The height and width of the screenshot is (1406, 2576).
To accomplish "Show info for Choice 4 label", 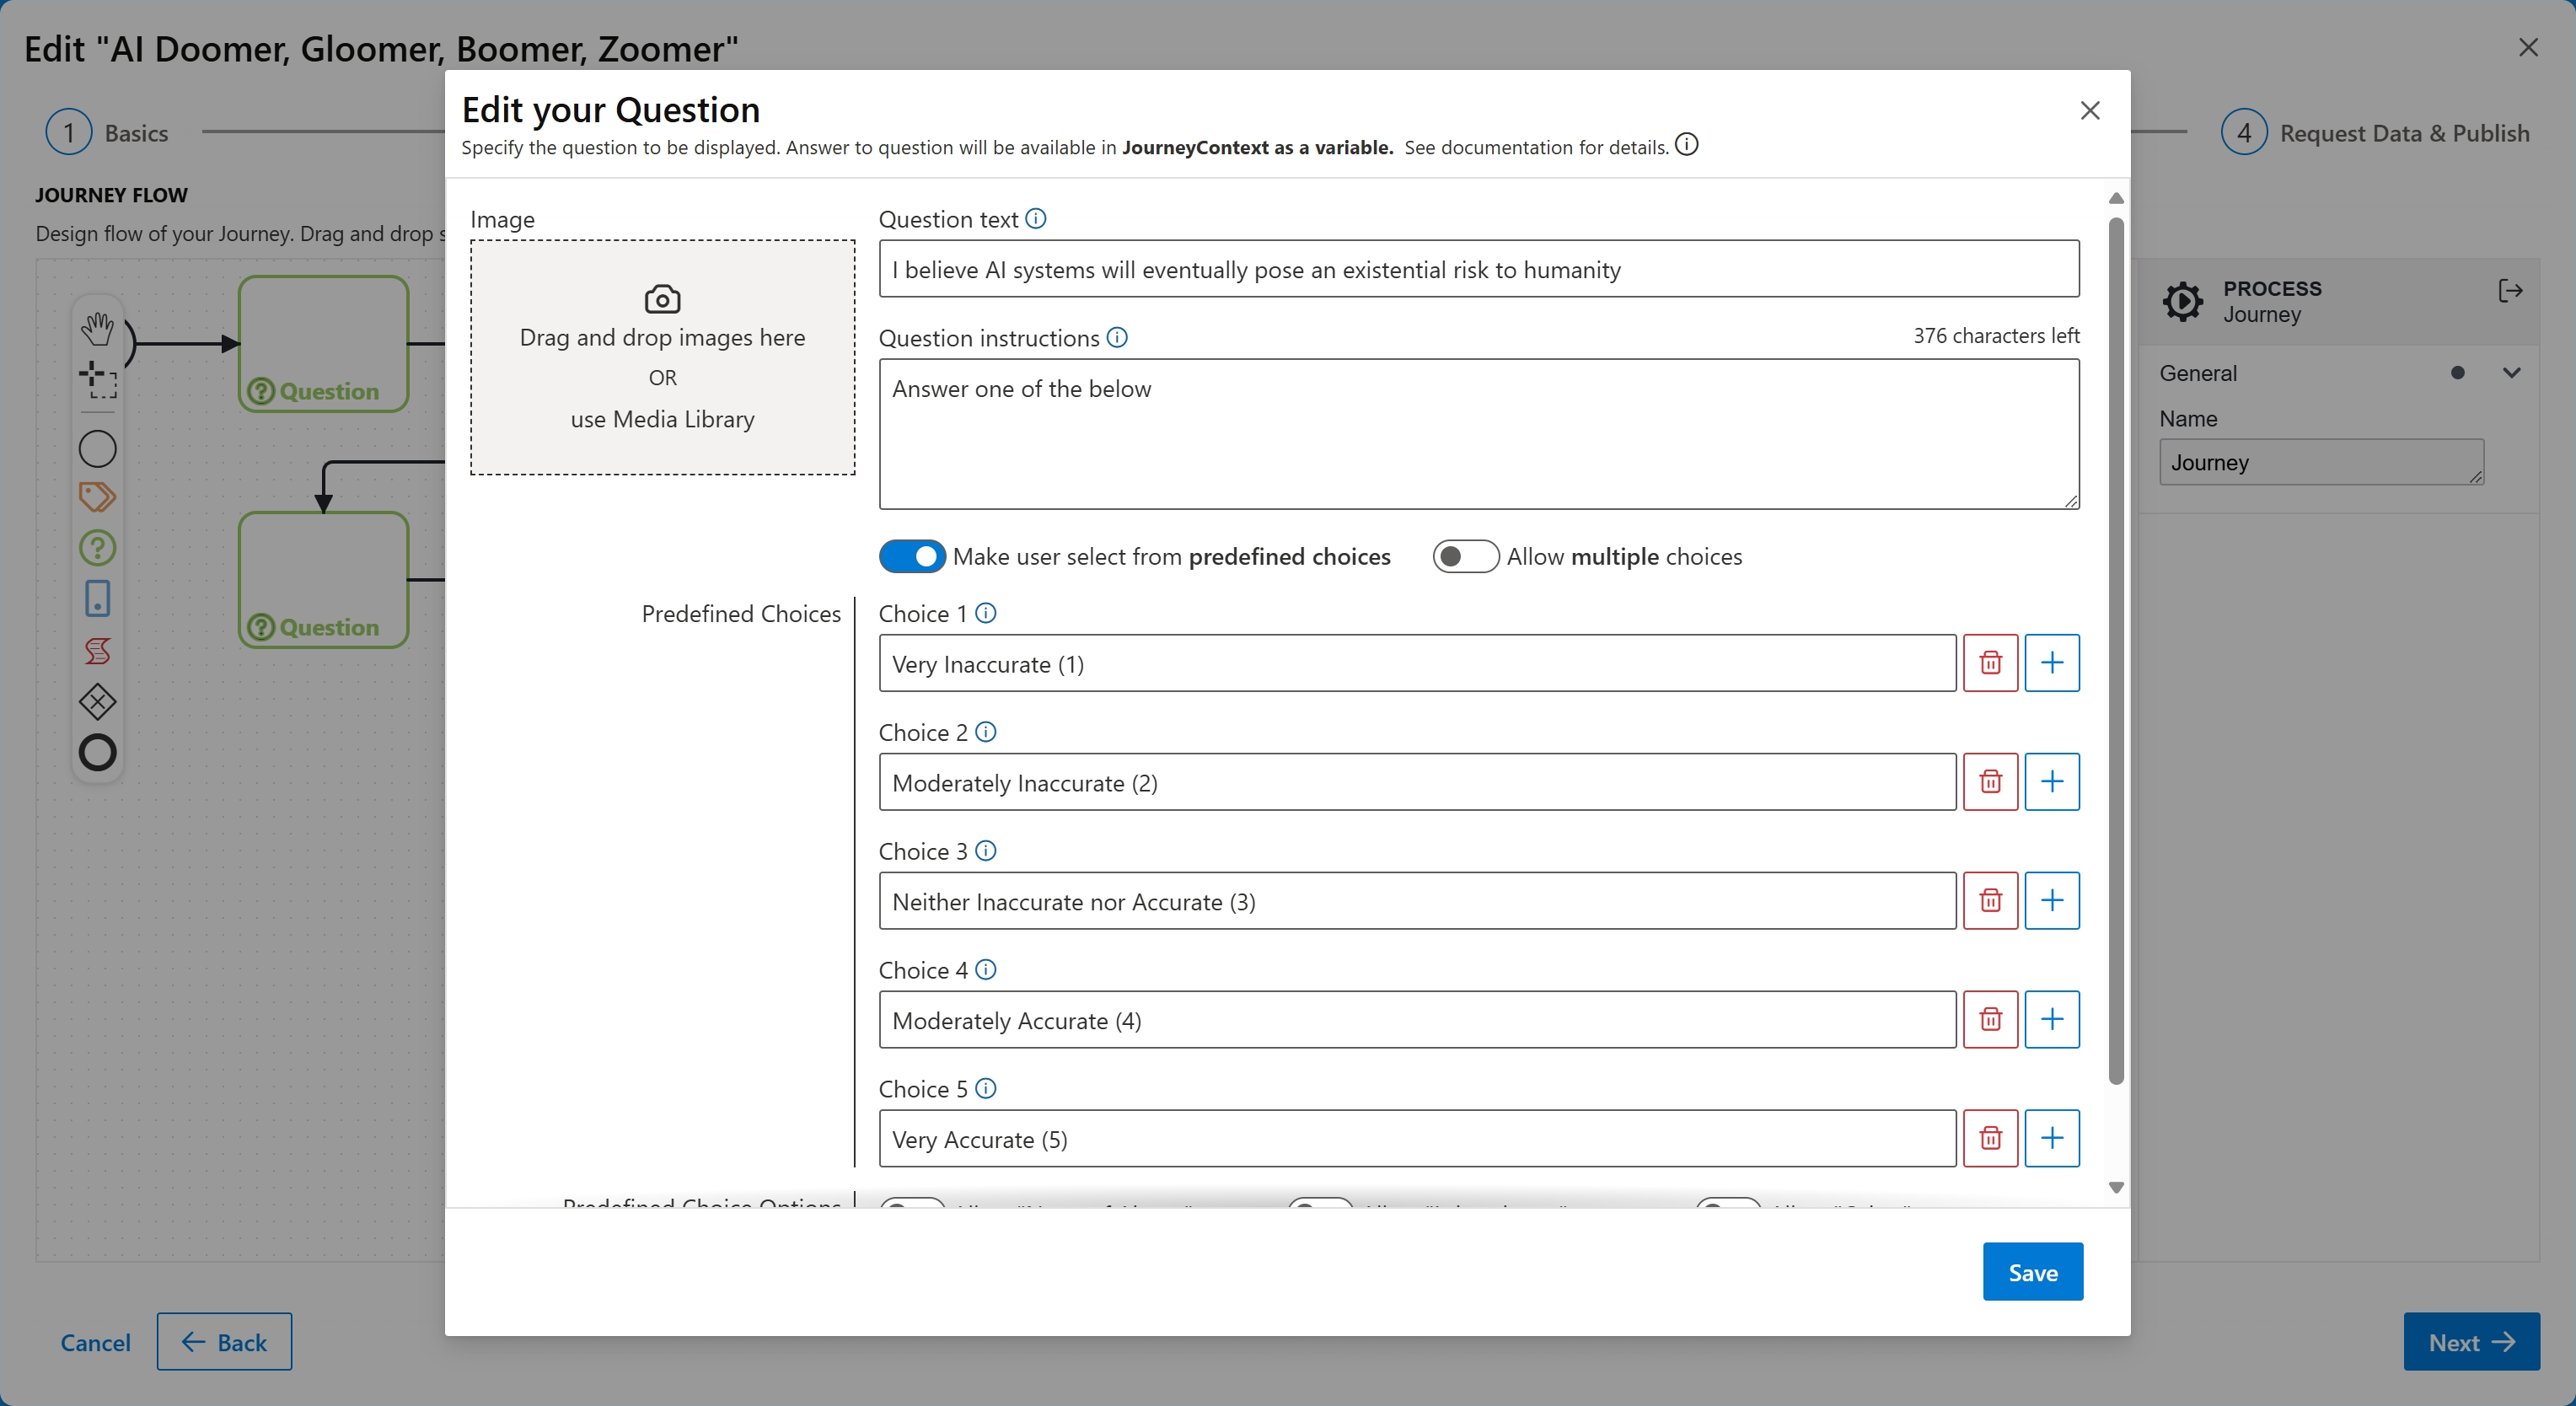I will tap(986, 970).
